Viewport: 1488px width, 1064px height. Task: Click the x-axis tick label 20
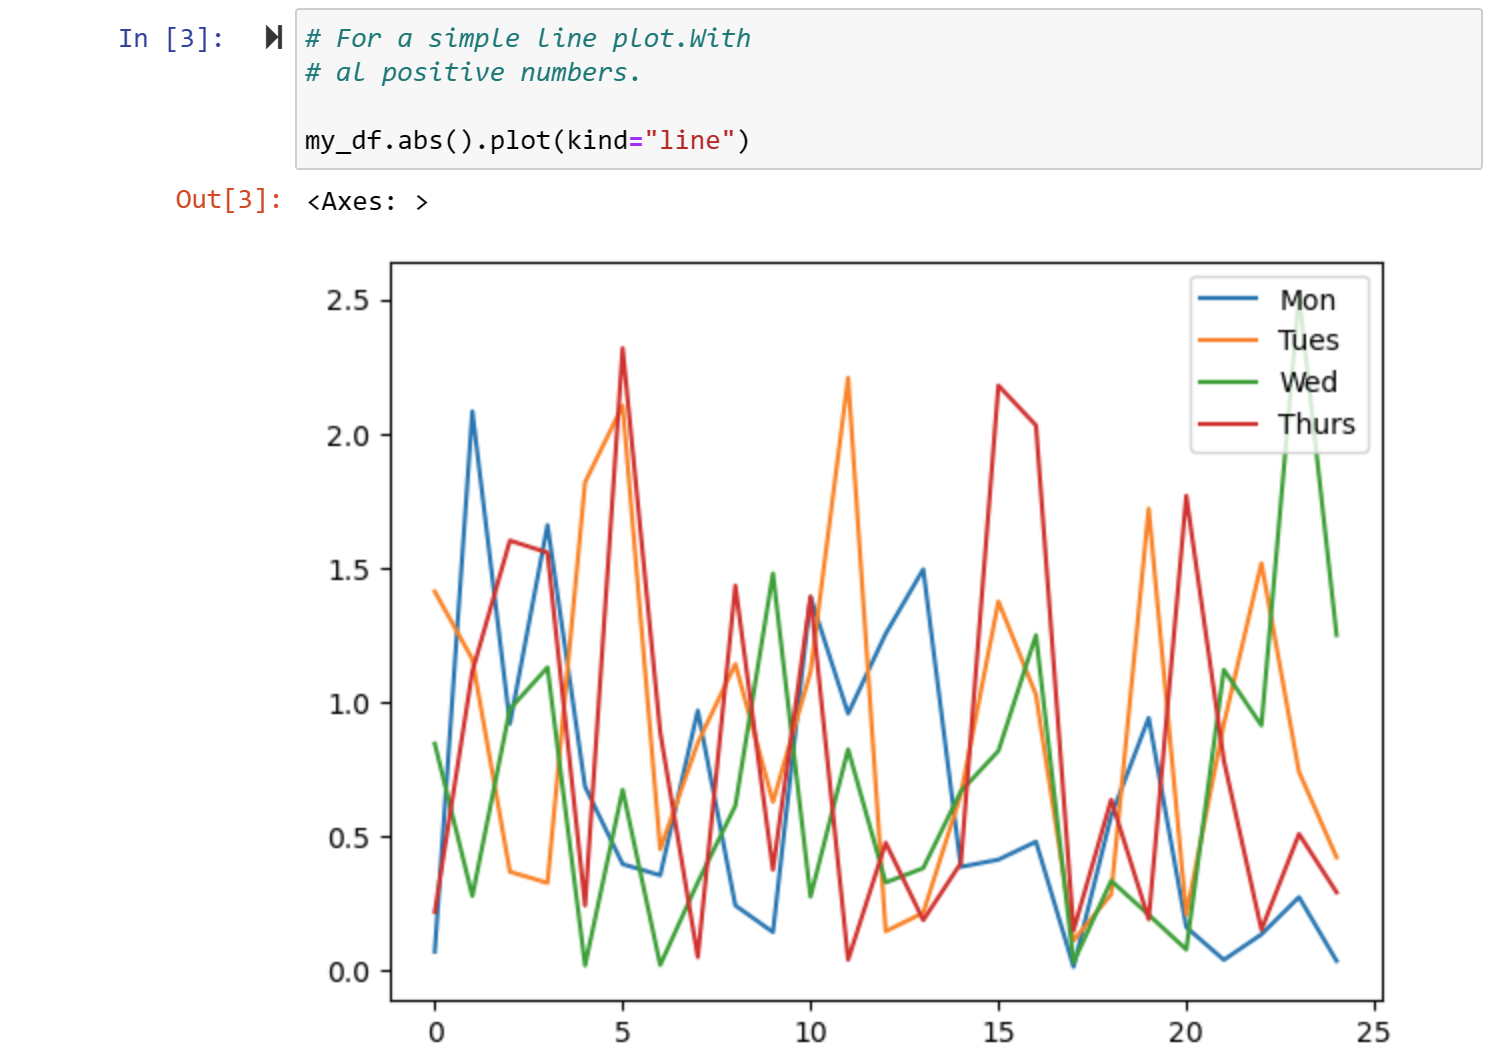[x=1186, y=1032]
